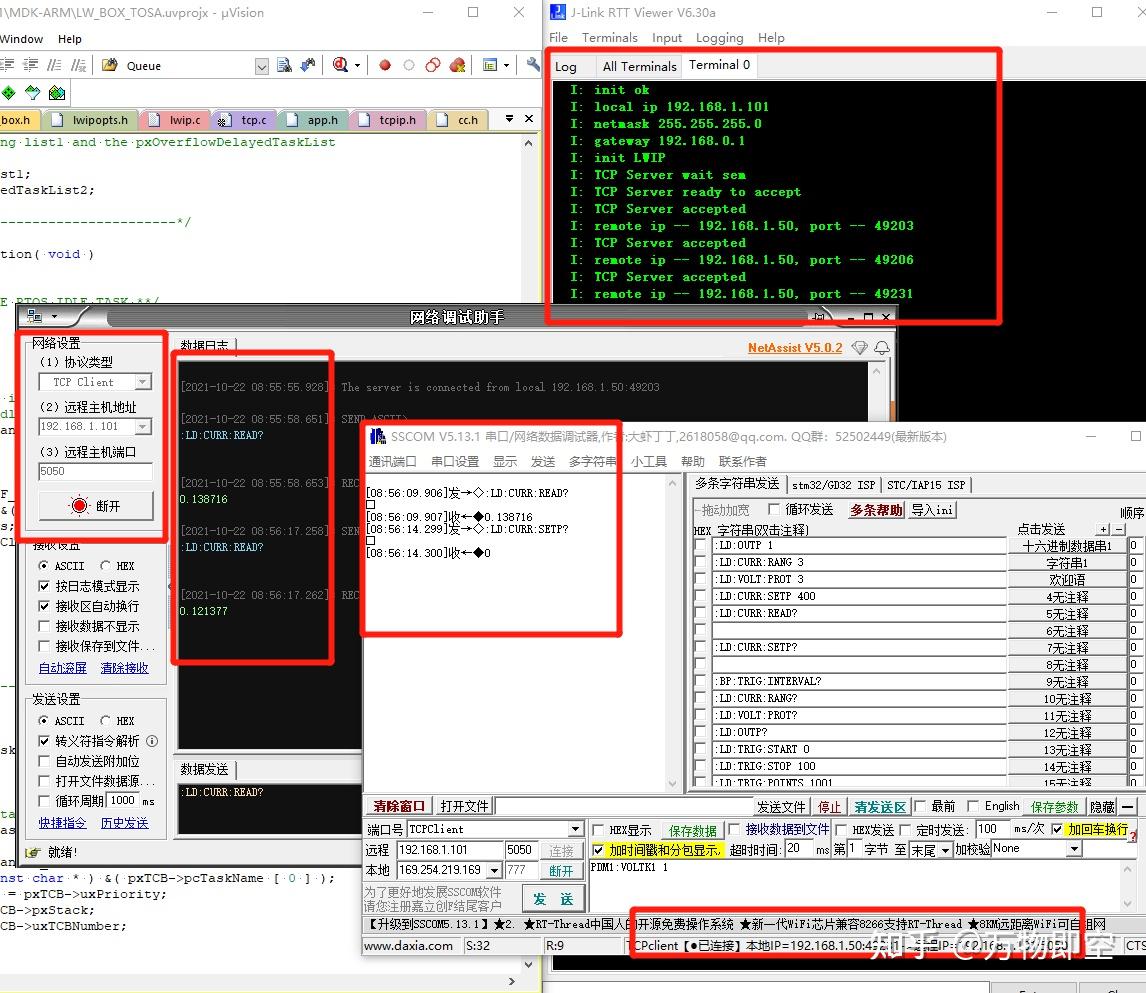Click the NetAssist V5.0.2 link
The width and height of the screenshot is (1146, 993).
pyautogui.click(x=794, y=348)
